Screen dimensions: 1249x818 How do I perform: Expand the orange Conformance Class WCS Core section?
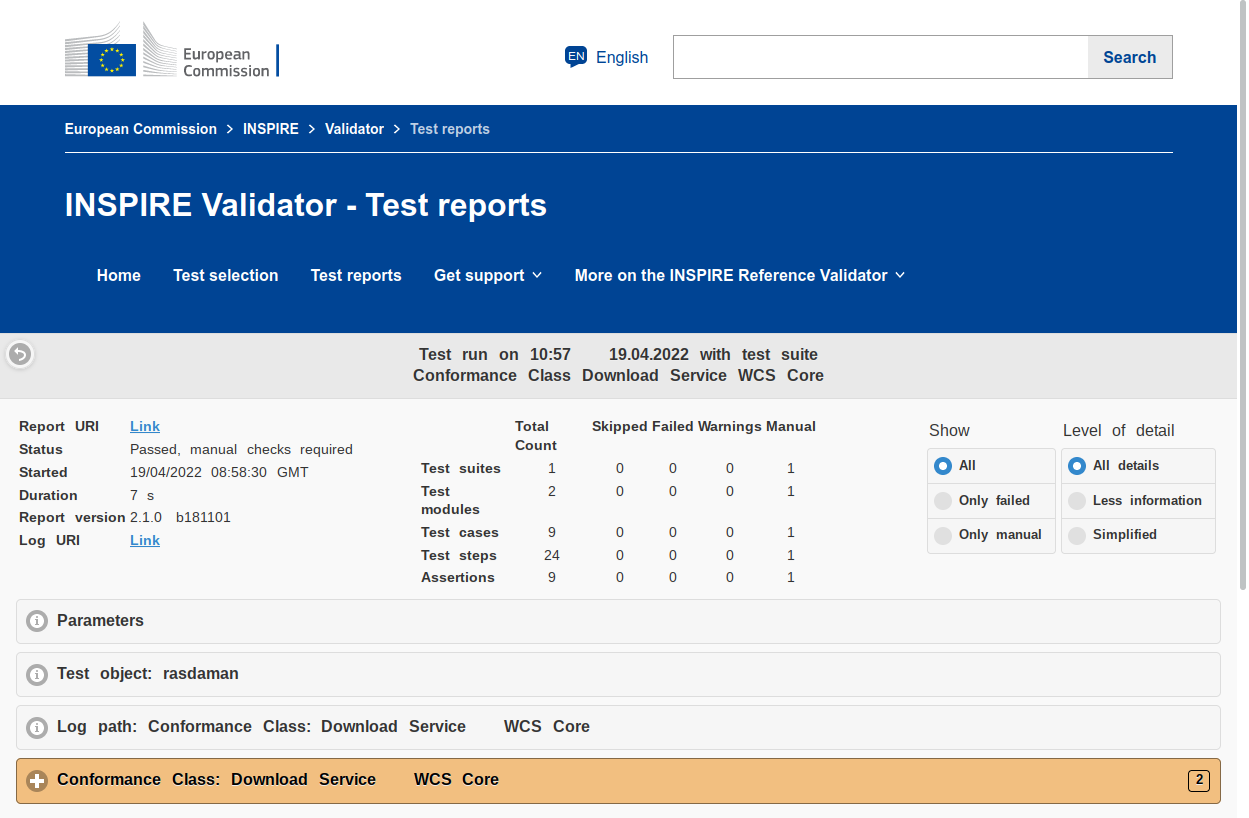tap(618, 780)
